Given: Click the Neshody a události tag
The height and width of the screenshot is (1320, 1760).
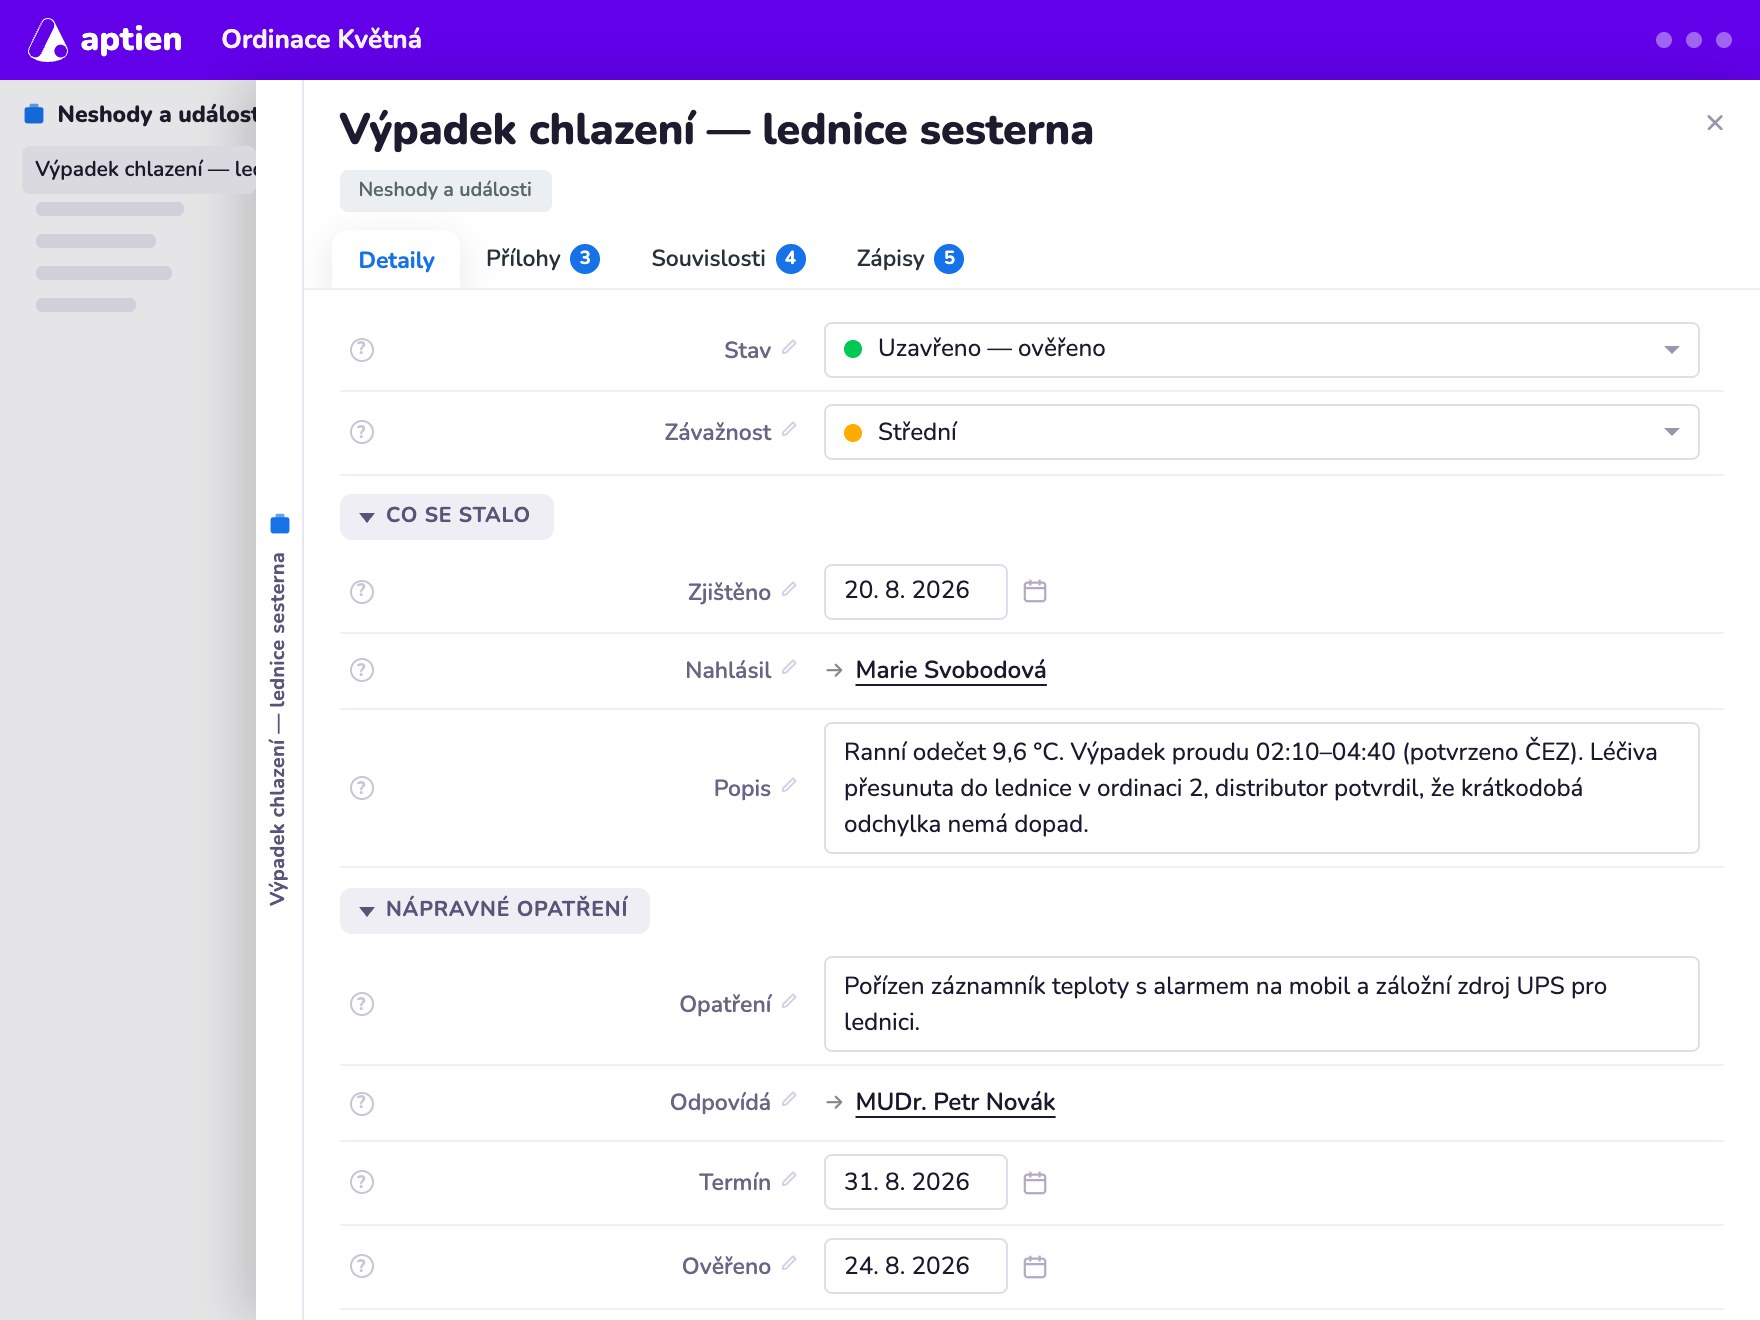Looking at the screenshot, I should (445, 190).
